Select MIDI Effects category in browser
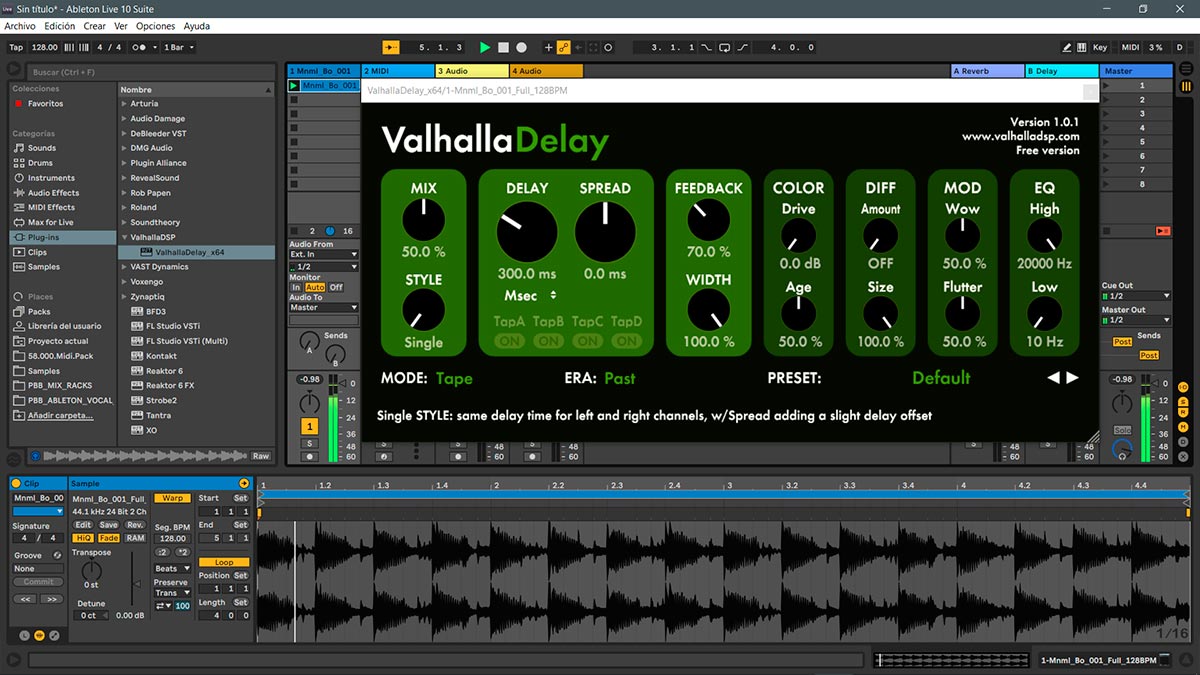 pos(51,208)
